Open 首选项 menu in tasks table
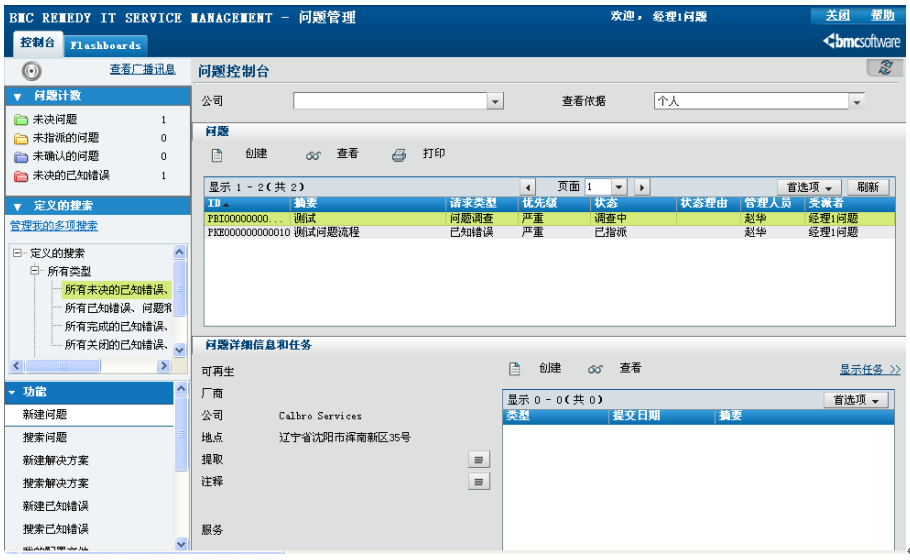This screenshot has width=910, height=560. (x=856, y=400)
